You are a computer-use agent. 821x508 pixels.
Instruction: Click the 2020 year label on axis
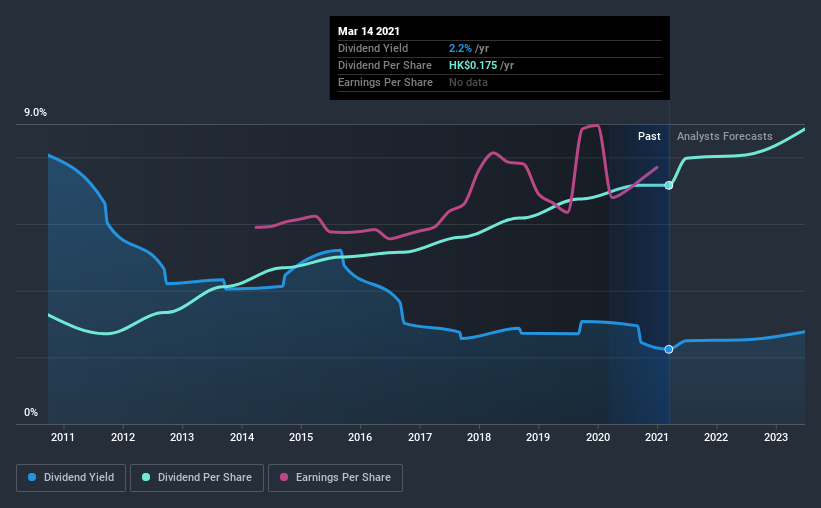pyautogui.click(x=598, y=437)
